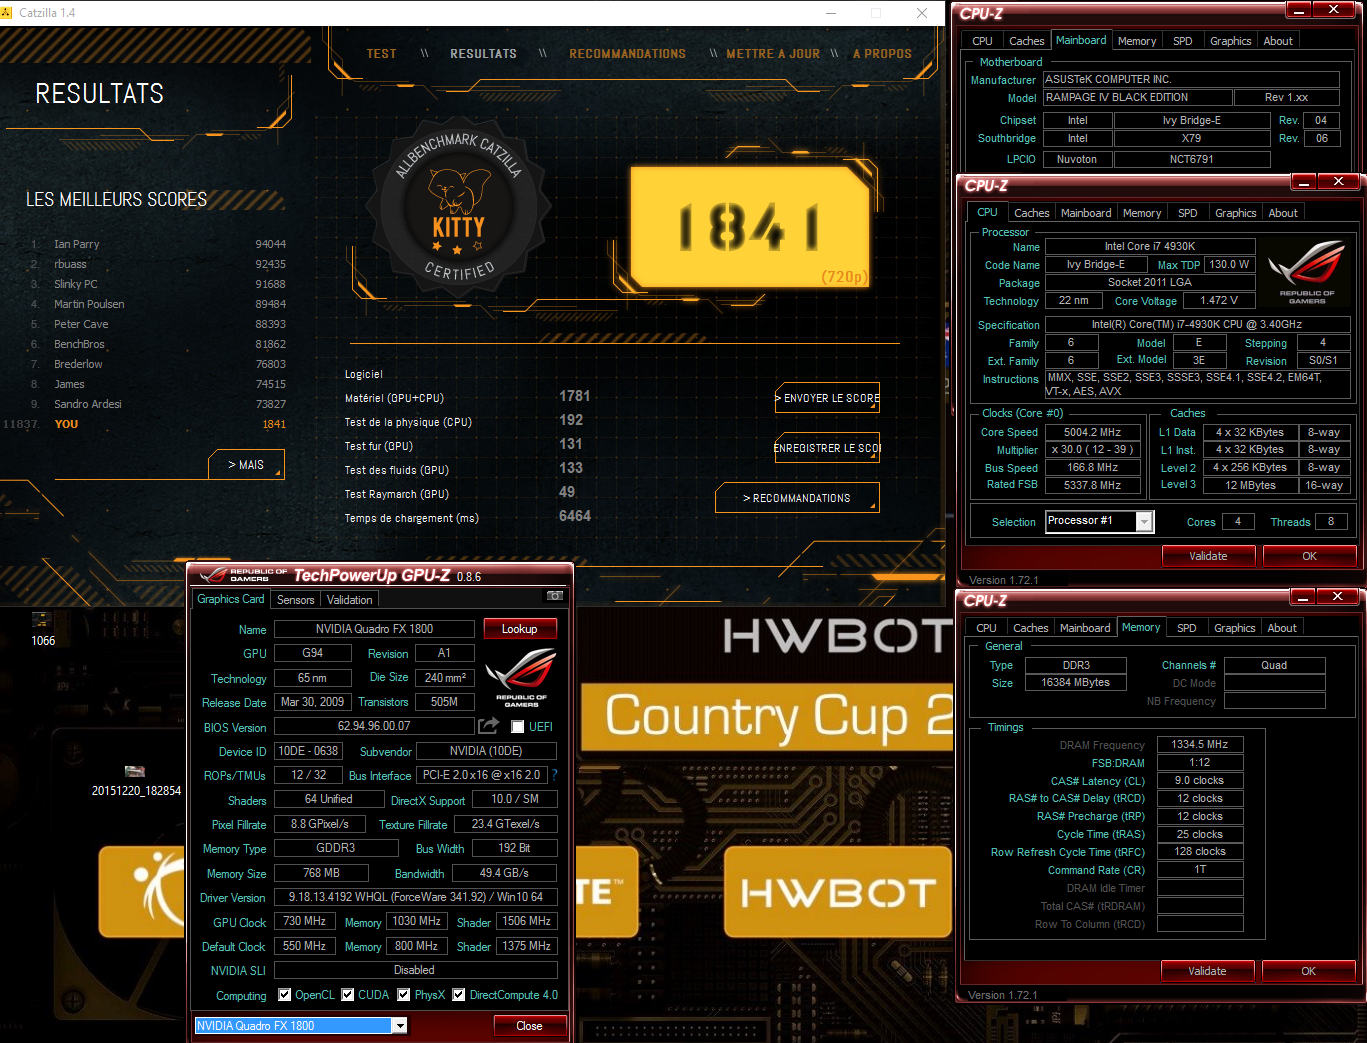Click the orange HWBOT logo tile
1367x1043 pixels.
(838, 892)
